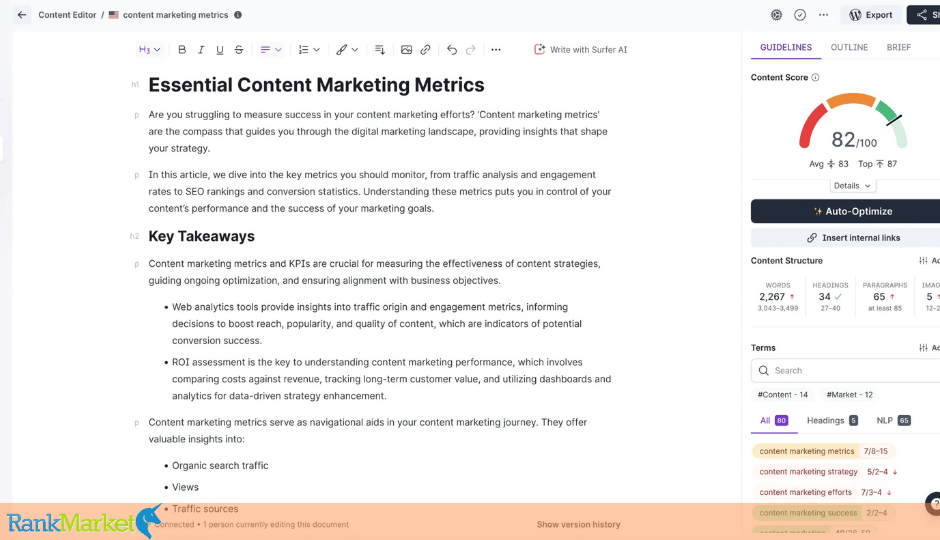The image size is (940, 540).
Task: Switch to the Brief tab
Action: pyautogui.click(x=899, y=47)
